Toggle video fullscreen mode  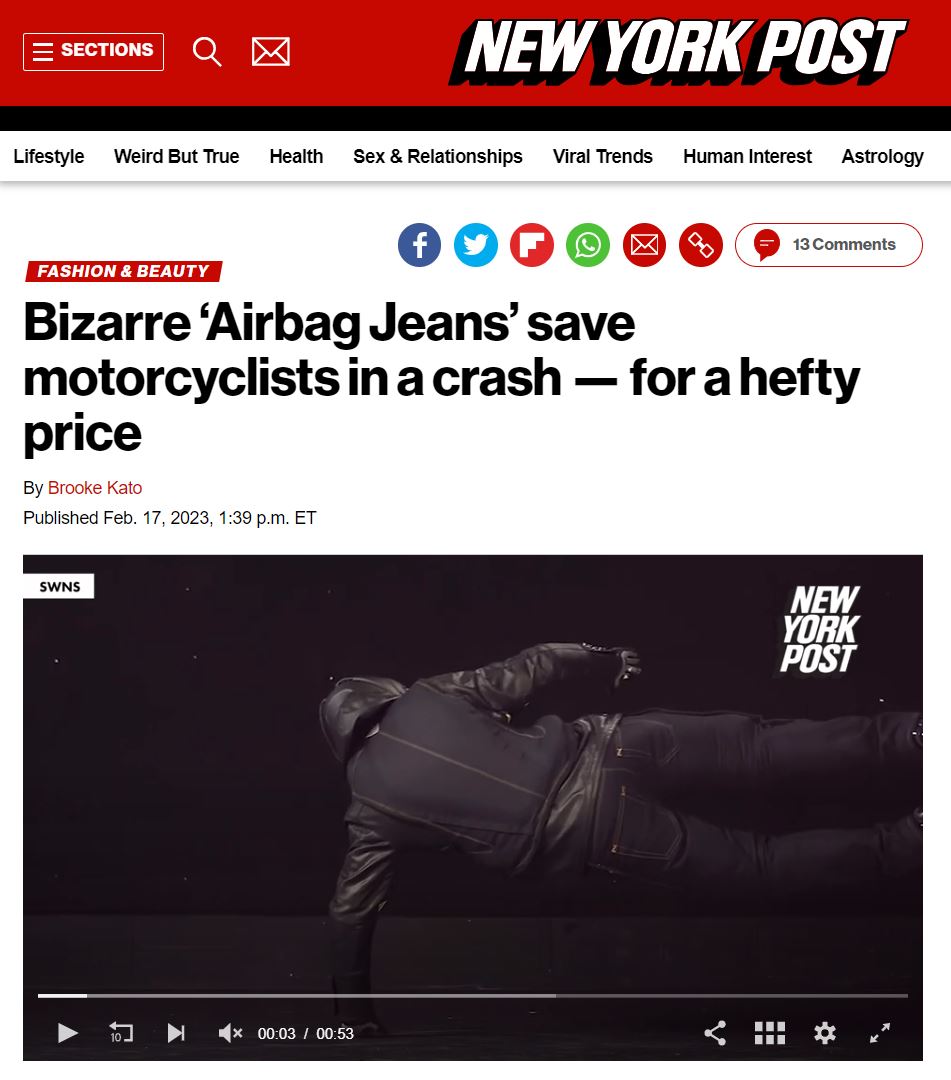coord(879,1033)
